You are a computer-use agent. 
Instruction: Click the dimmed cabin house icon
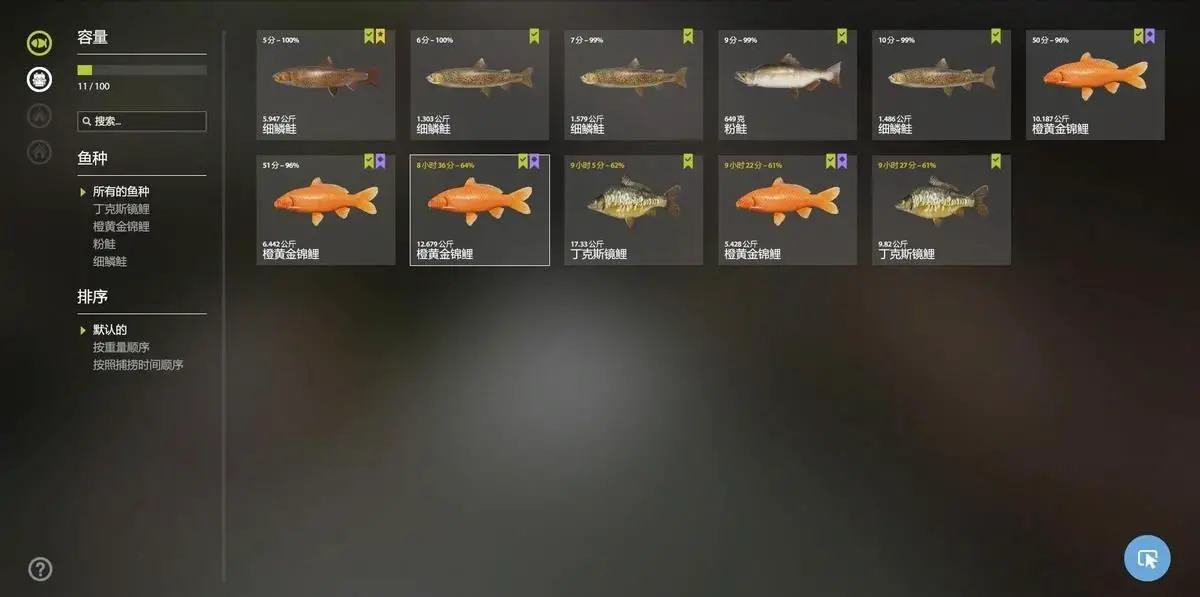tap(39, 115)
